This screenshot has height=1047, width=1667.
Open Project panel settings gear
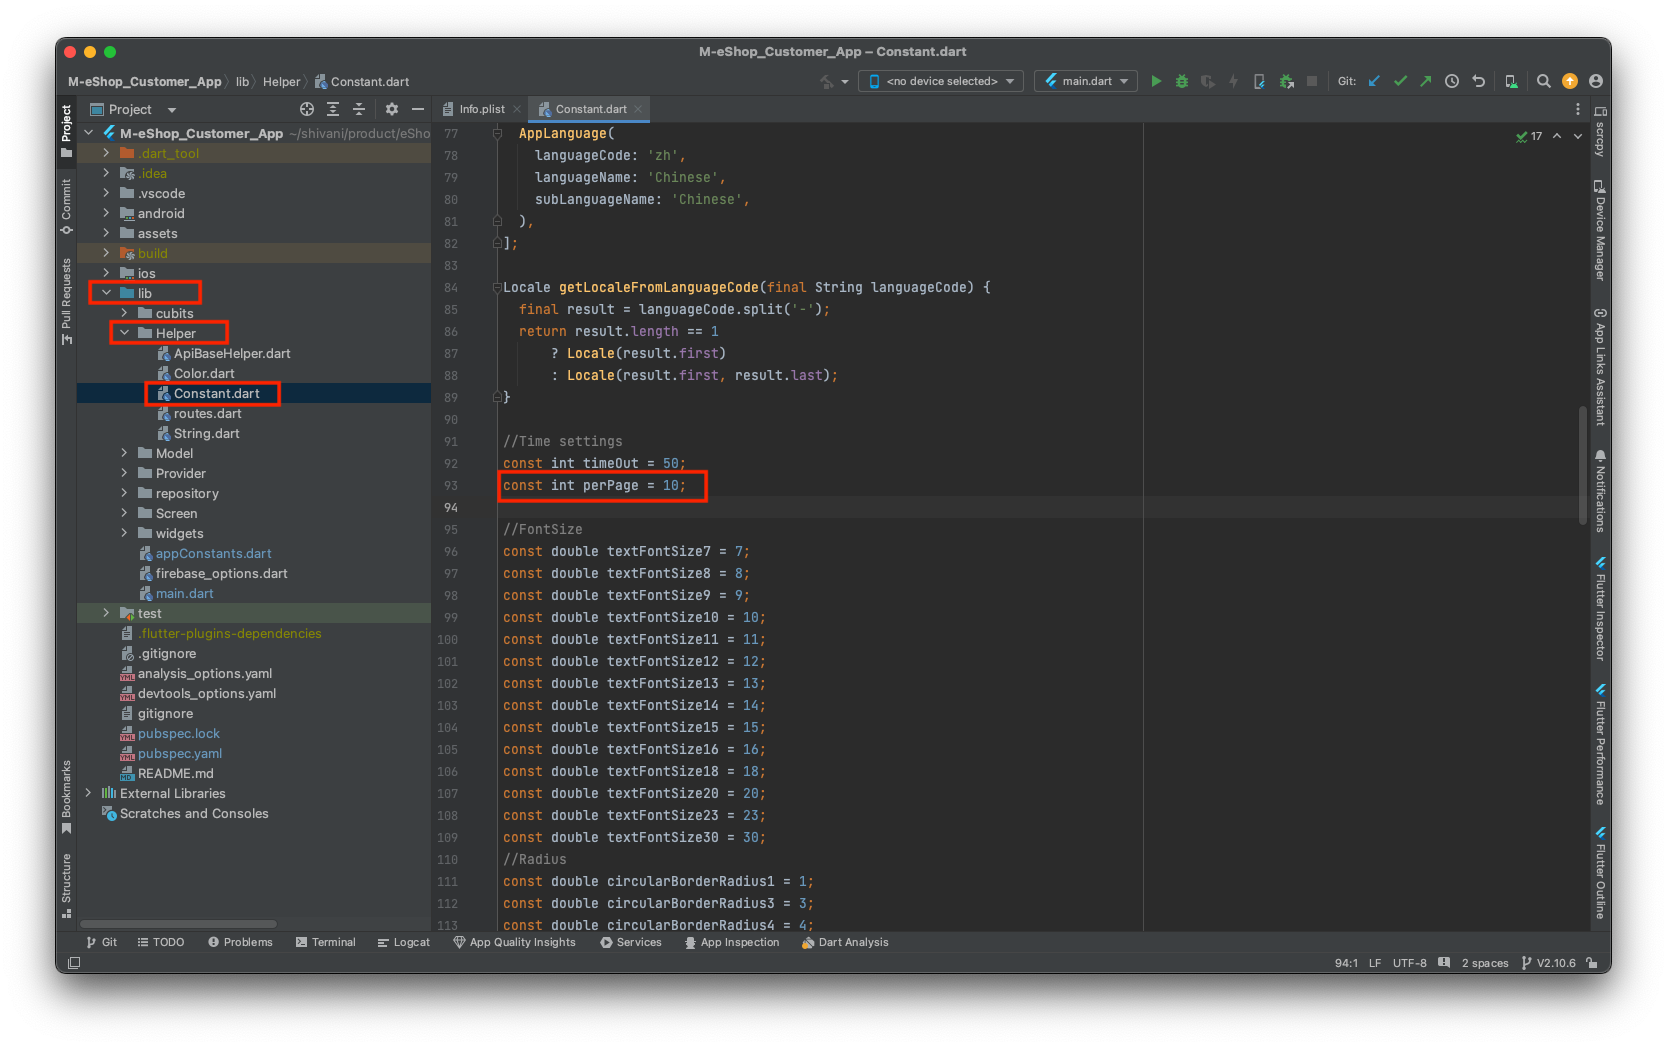392,109
